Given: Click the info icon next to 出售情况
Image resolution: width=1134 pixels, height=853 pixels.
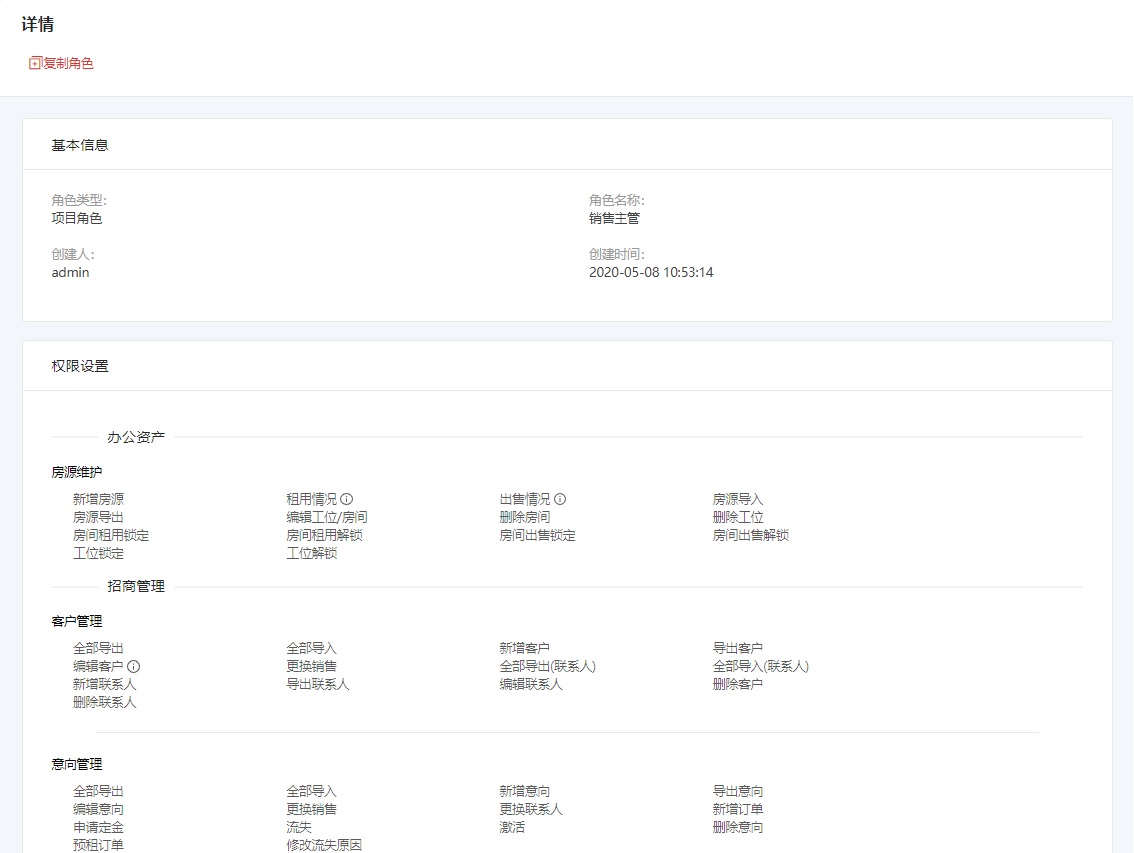Looking at the screenshot, I should [x=560, y=499].
